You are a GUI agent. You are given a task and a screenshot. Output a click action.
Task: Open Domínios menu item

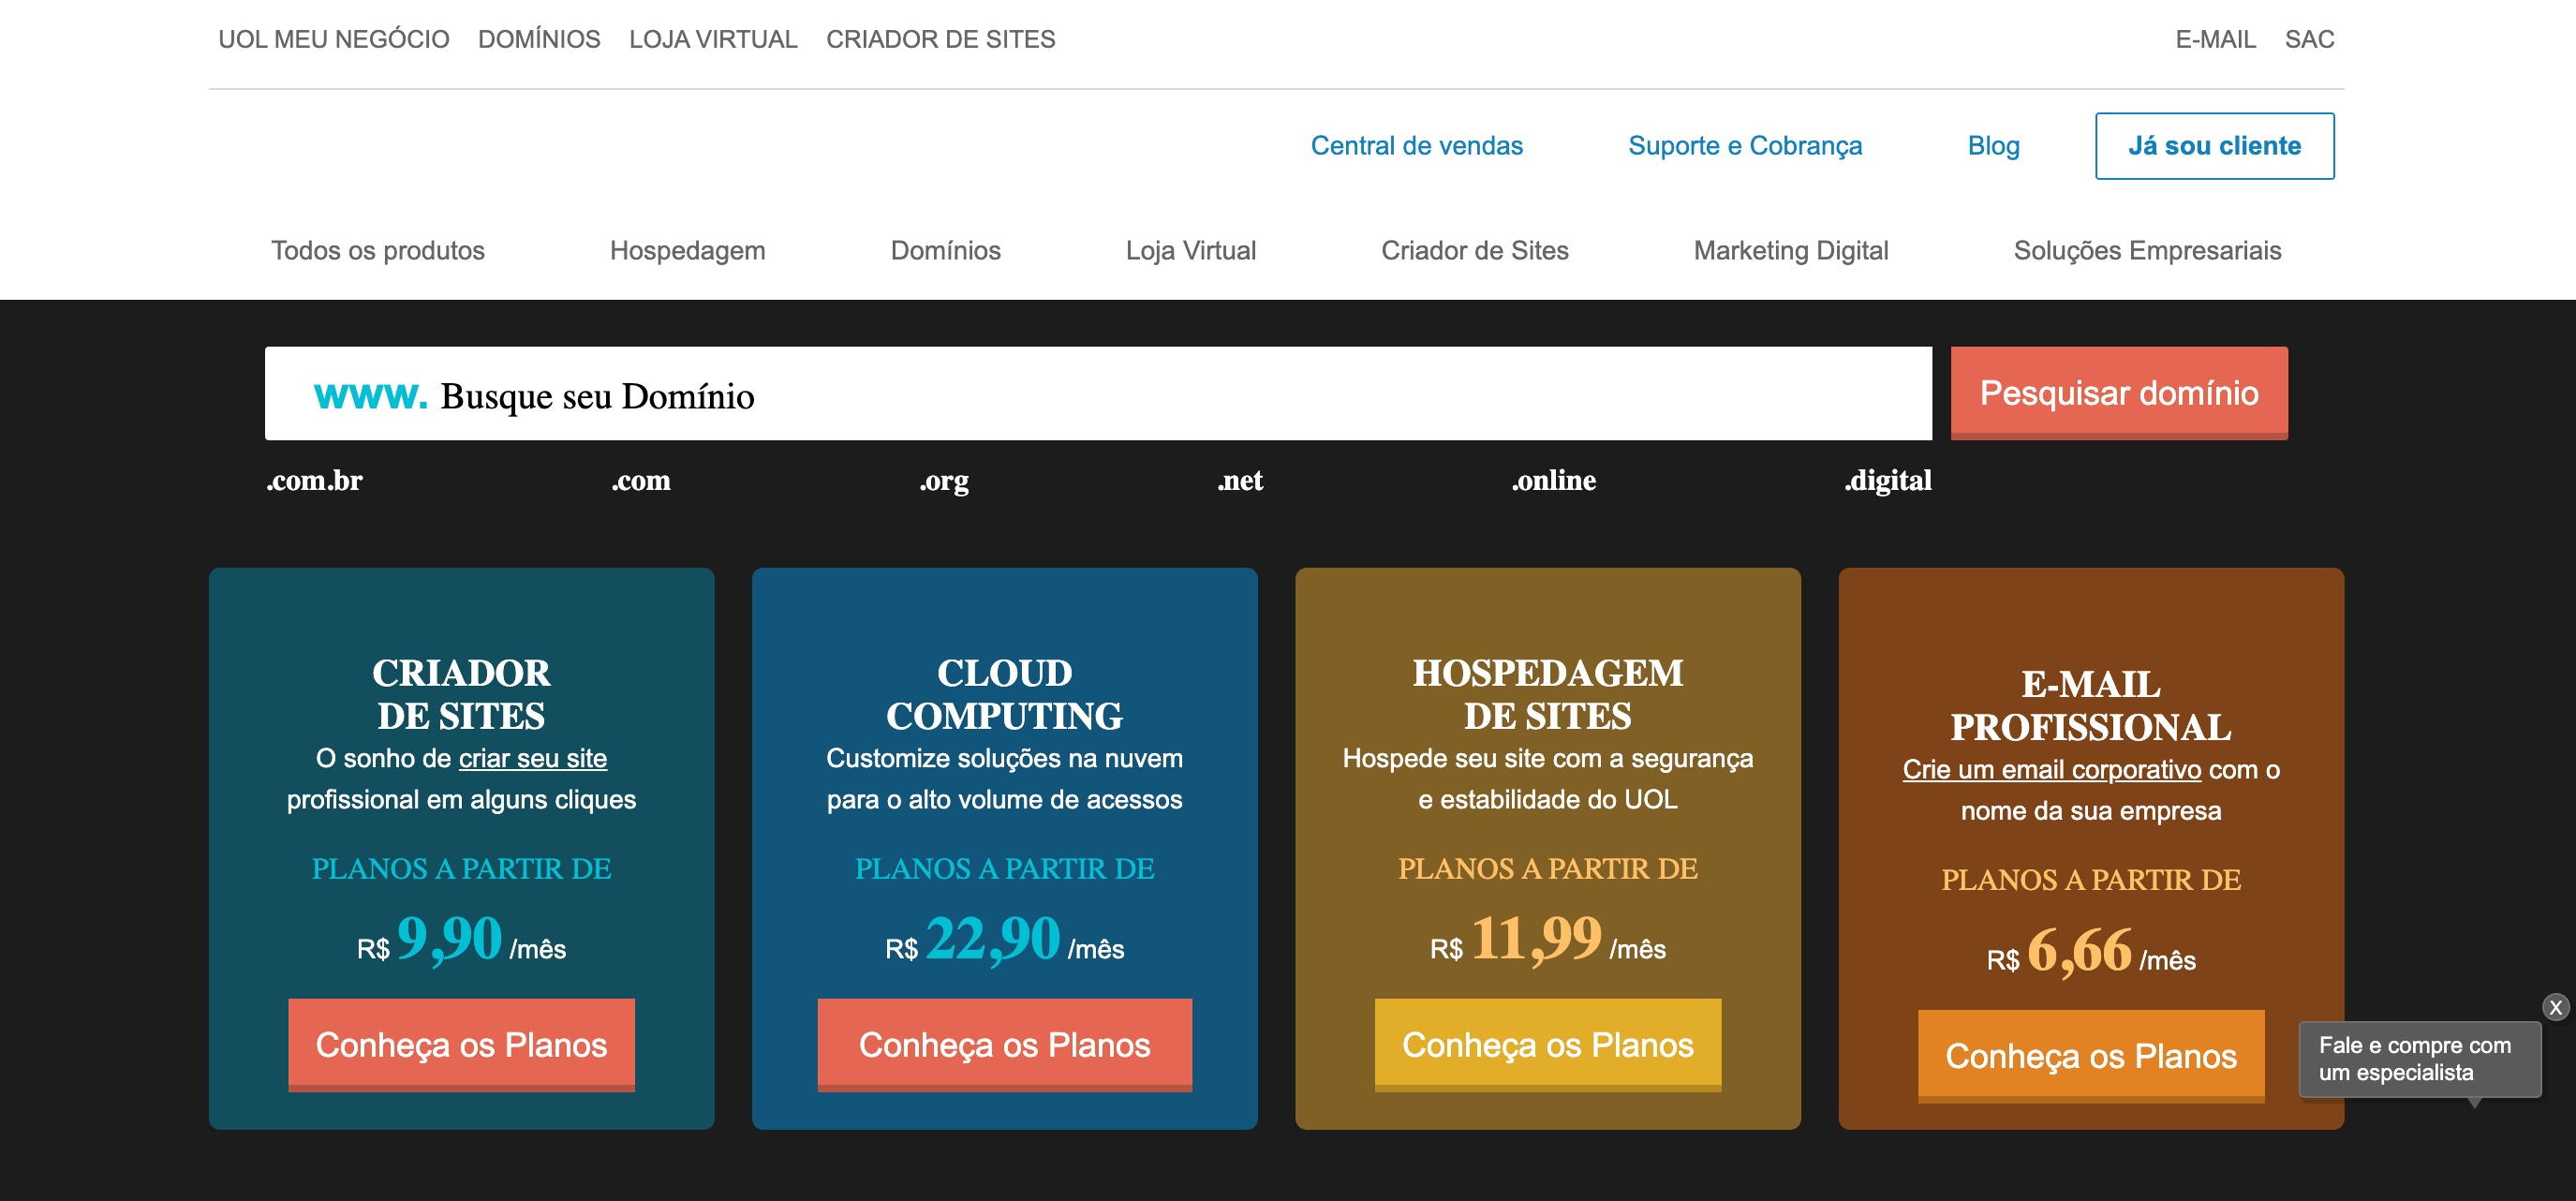945,250
